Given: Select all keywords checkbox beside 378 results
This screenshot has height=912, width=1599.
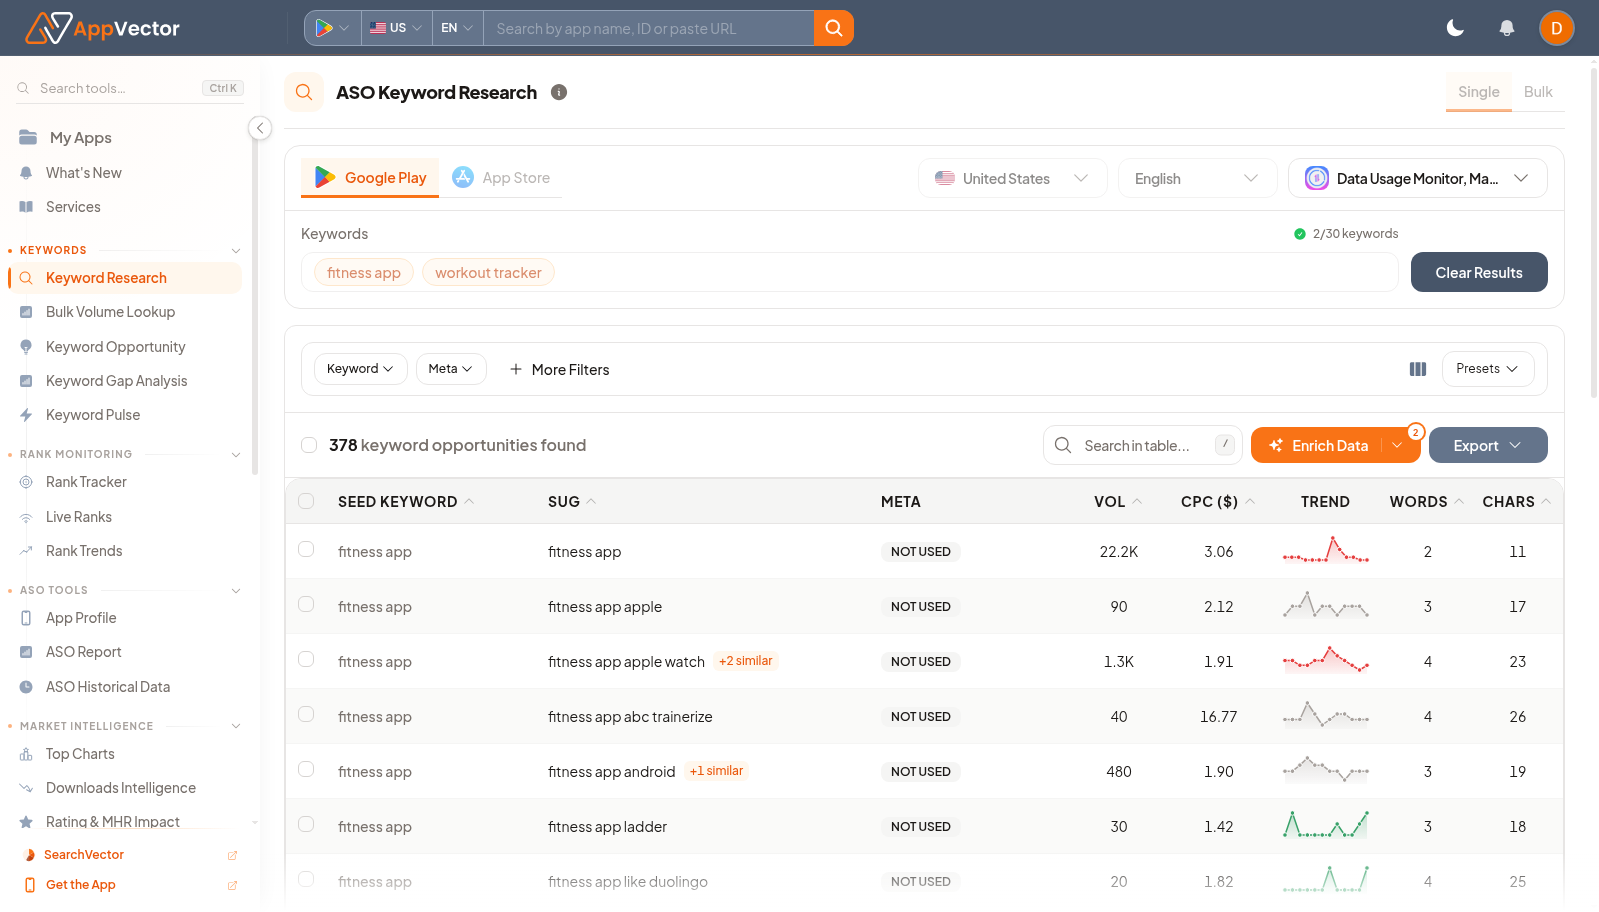Looking at the screenshot, I should (x=309, y=445).
